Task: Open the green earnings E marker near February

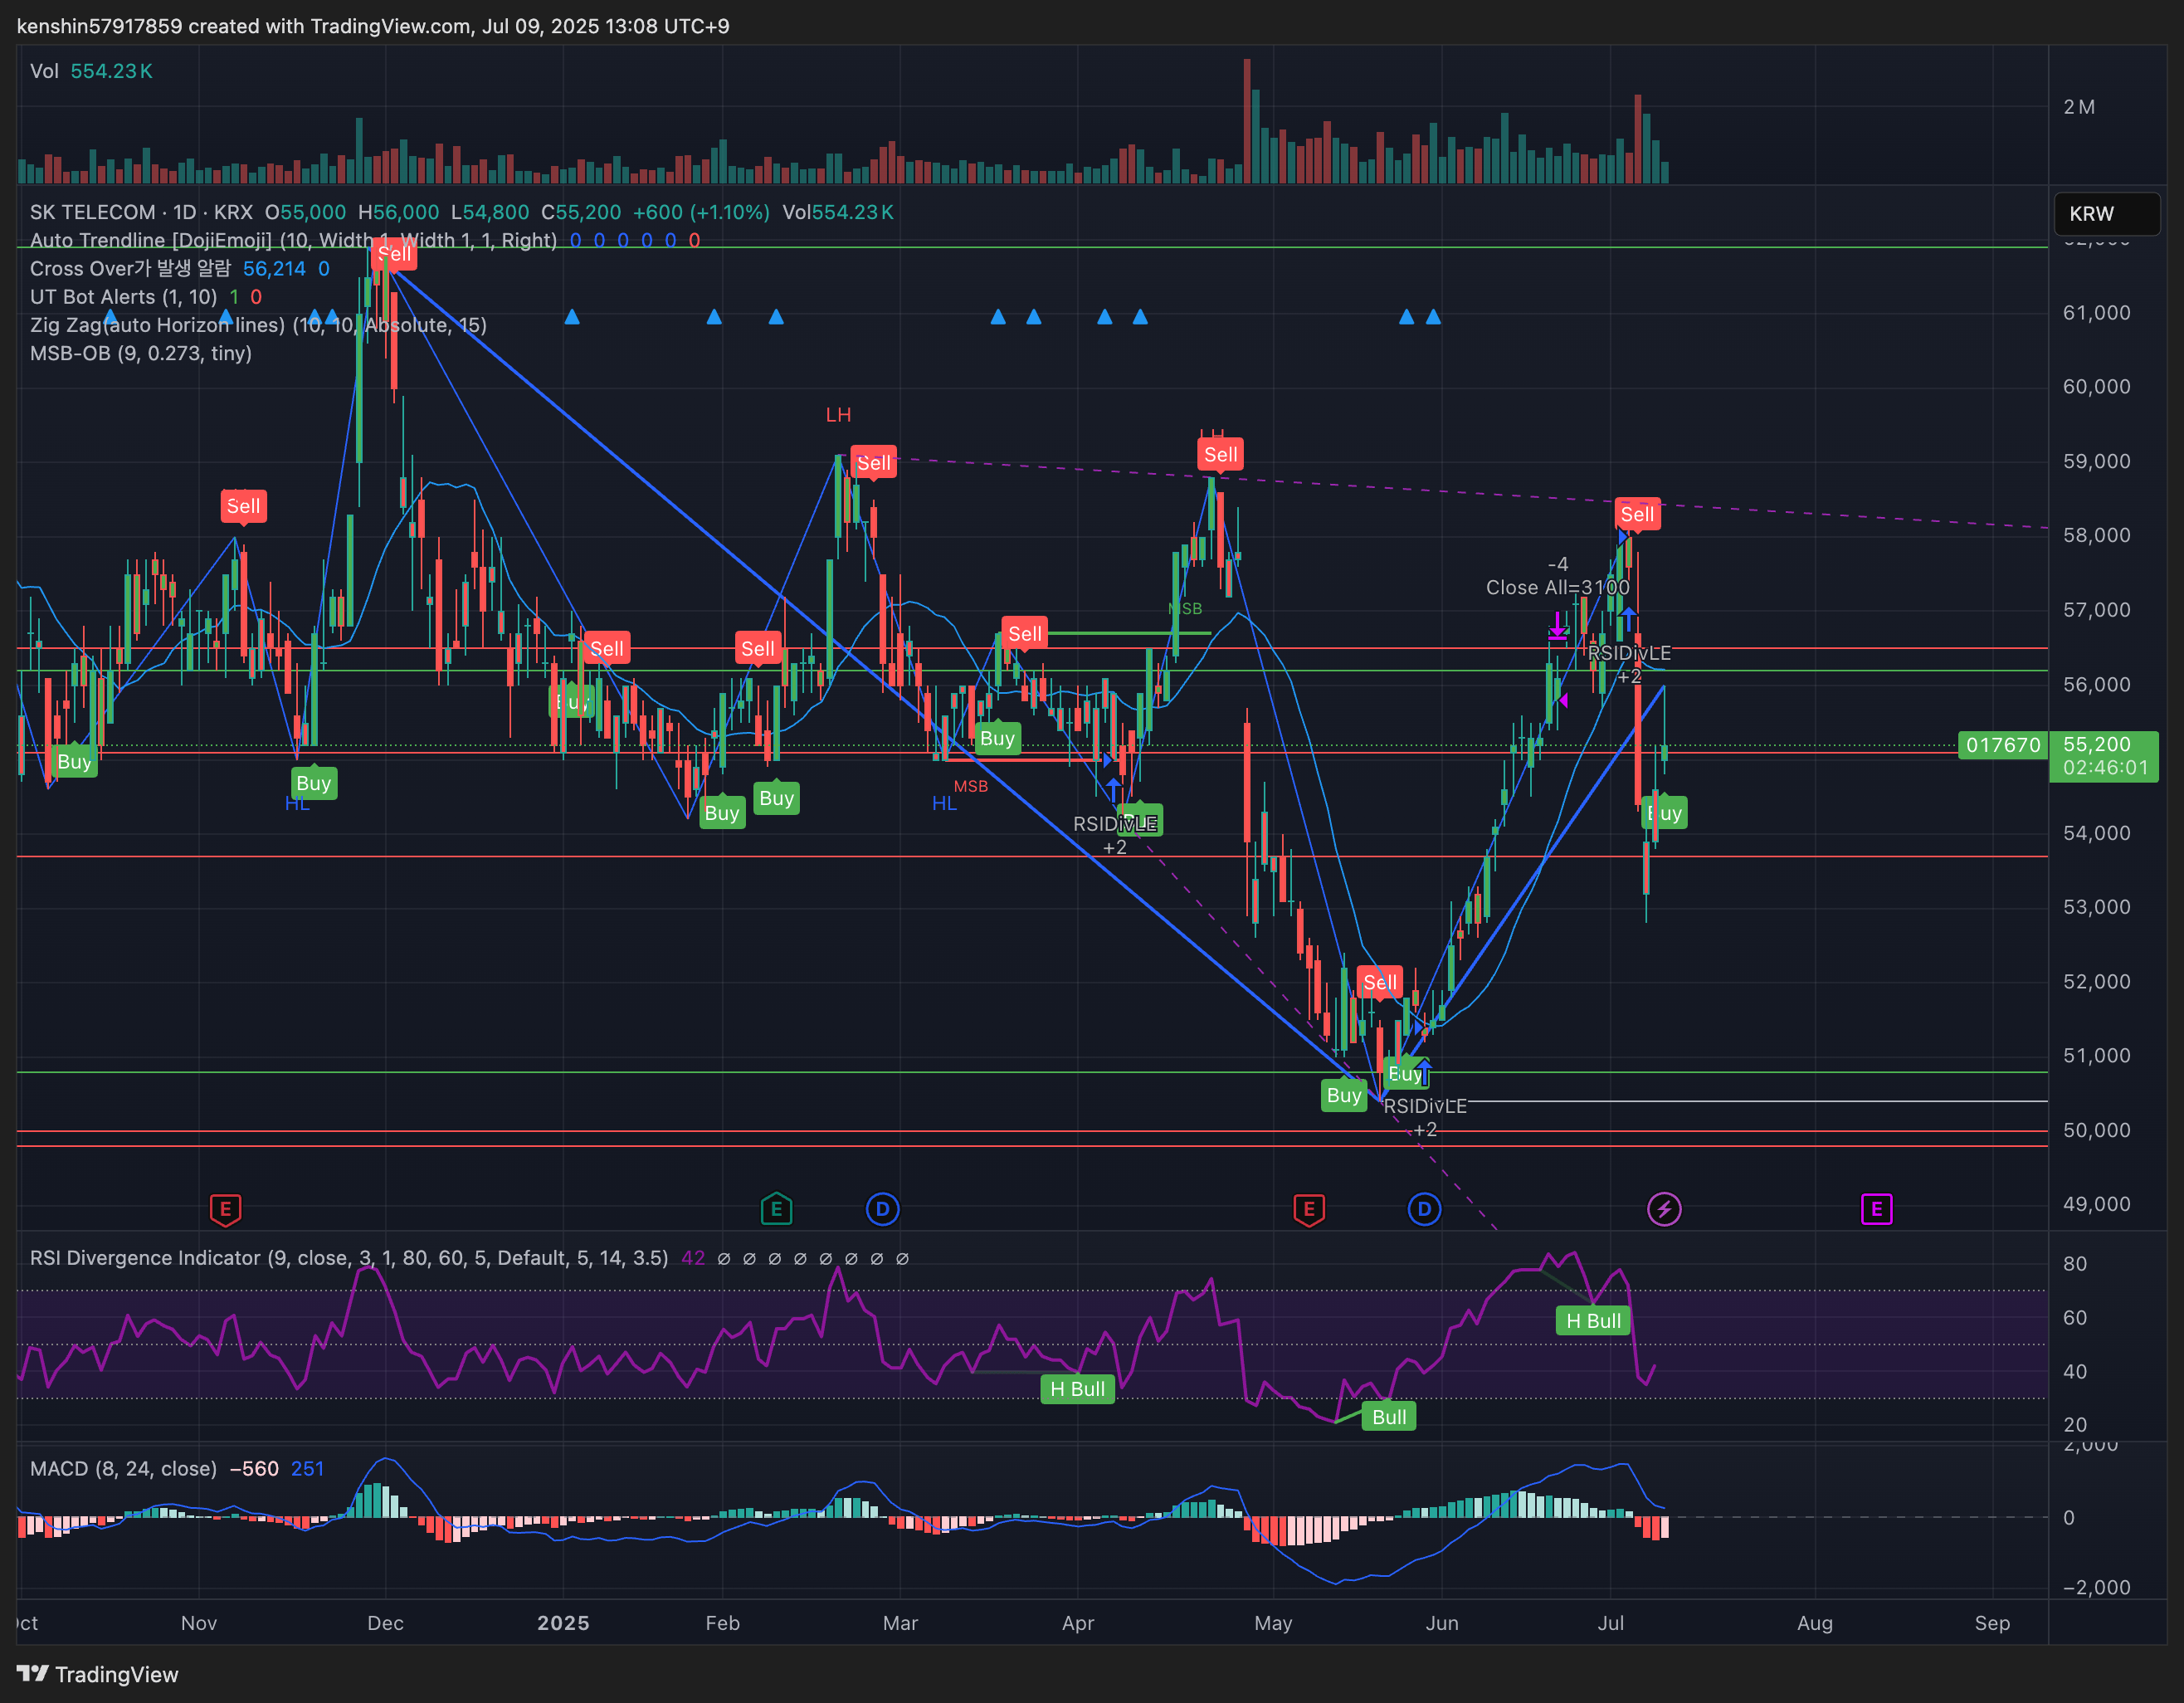Action: [x=776, y=1209]
